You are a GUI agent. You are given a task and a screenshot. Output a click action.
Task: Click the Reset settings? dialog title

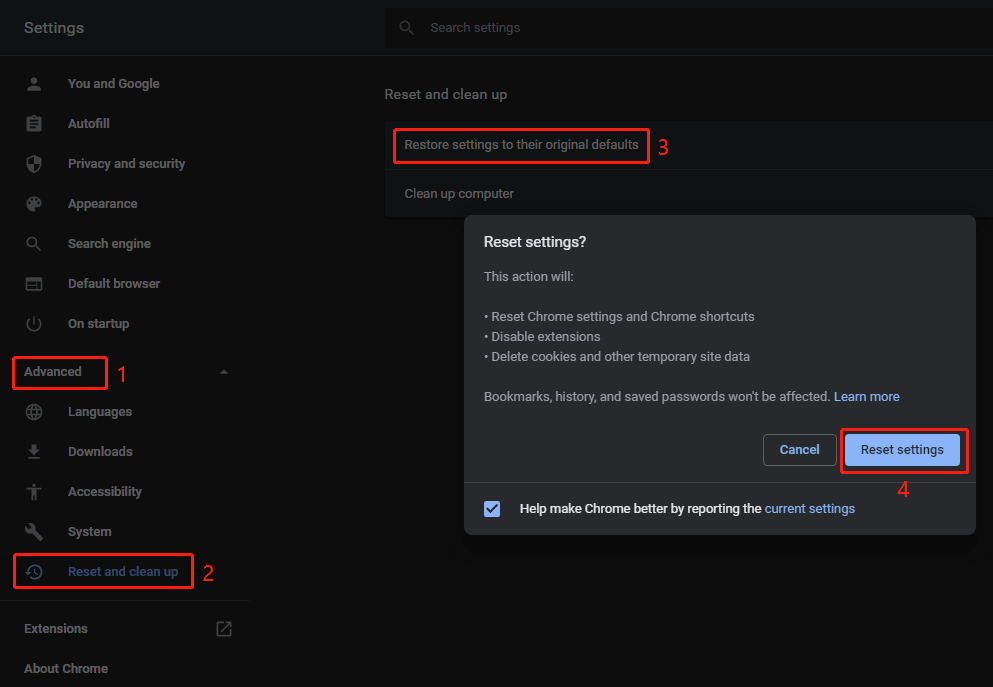tap(534, 242)
